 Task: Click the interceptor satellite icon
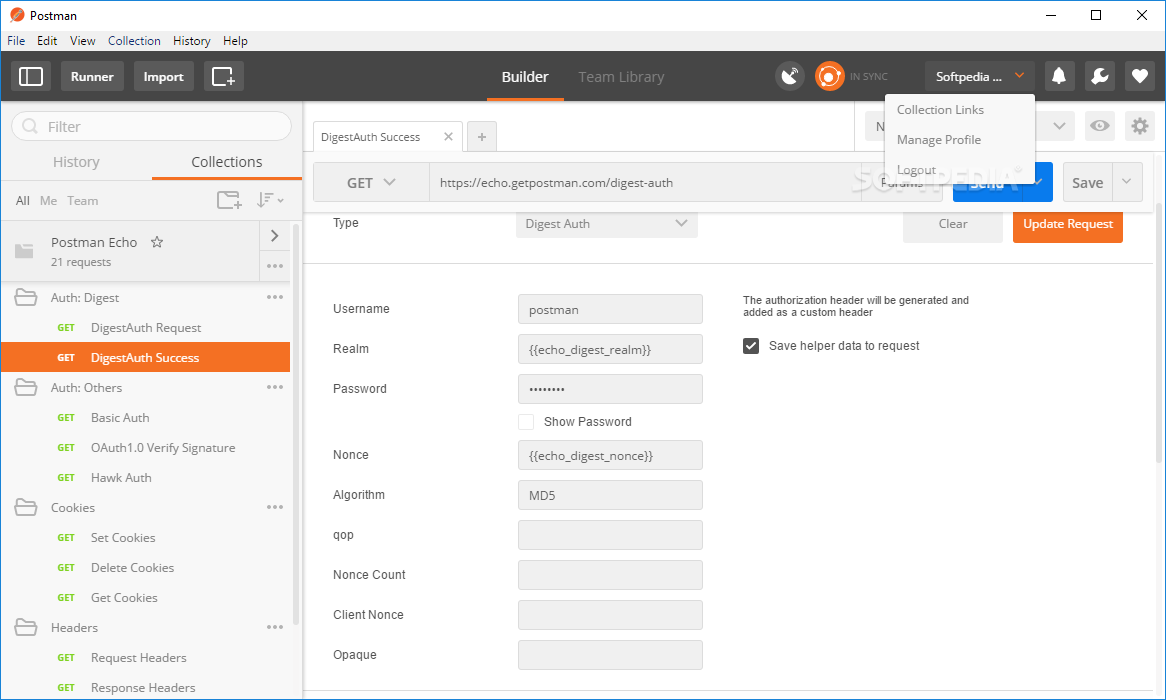pyautogui.click(x=790, y=76)
